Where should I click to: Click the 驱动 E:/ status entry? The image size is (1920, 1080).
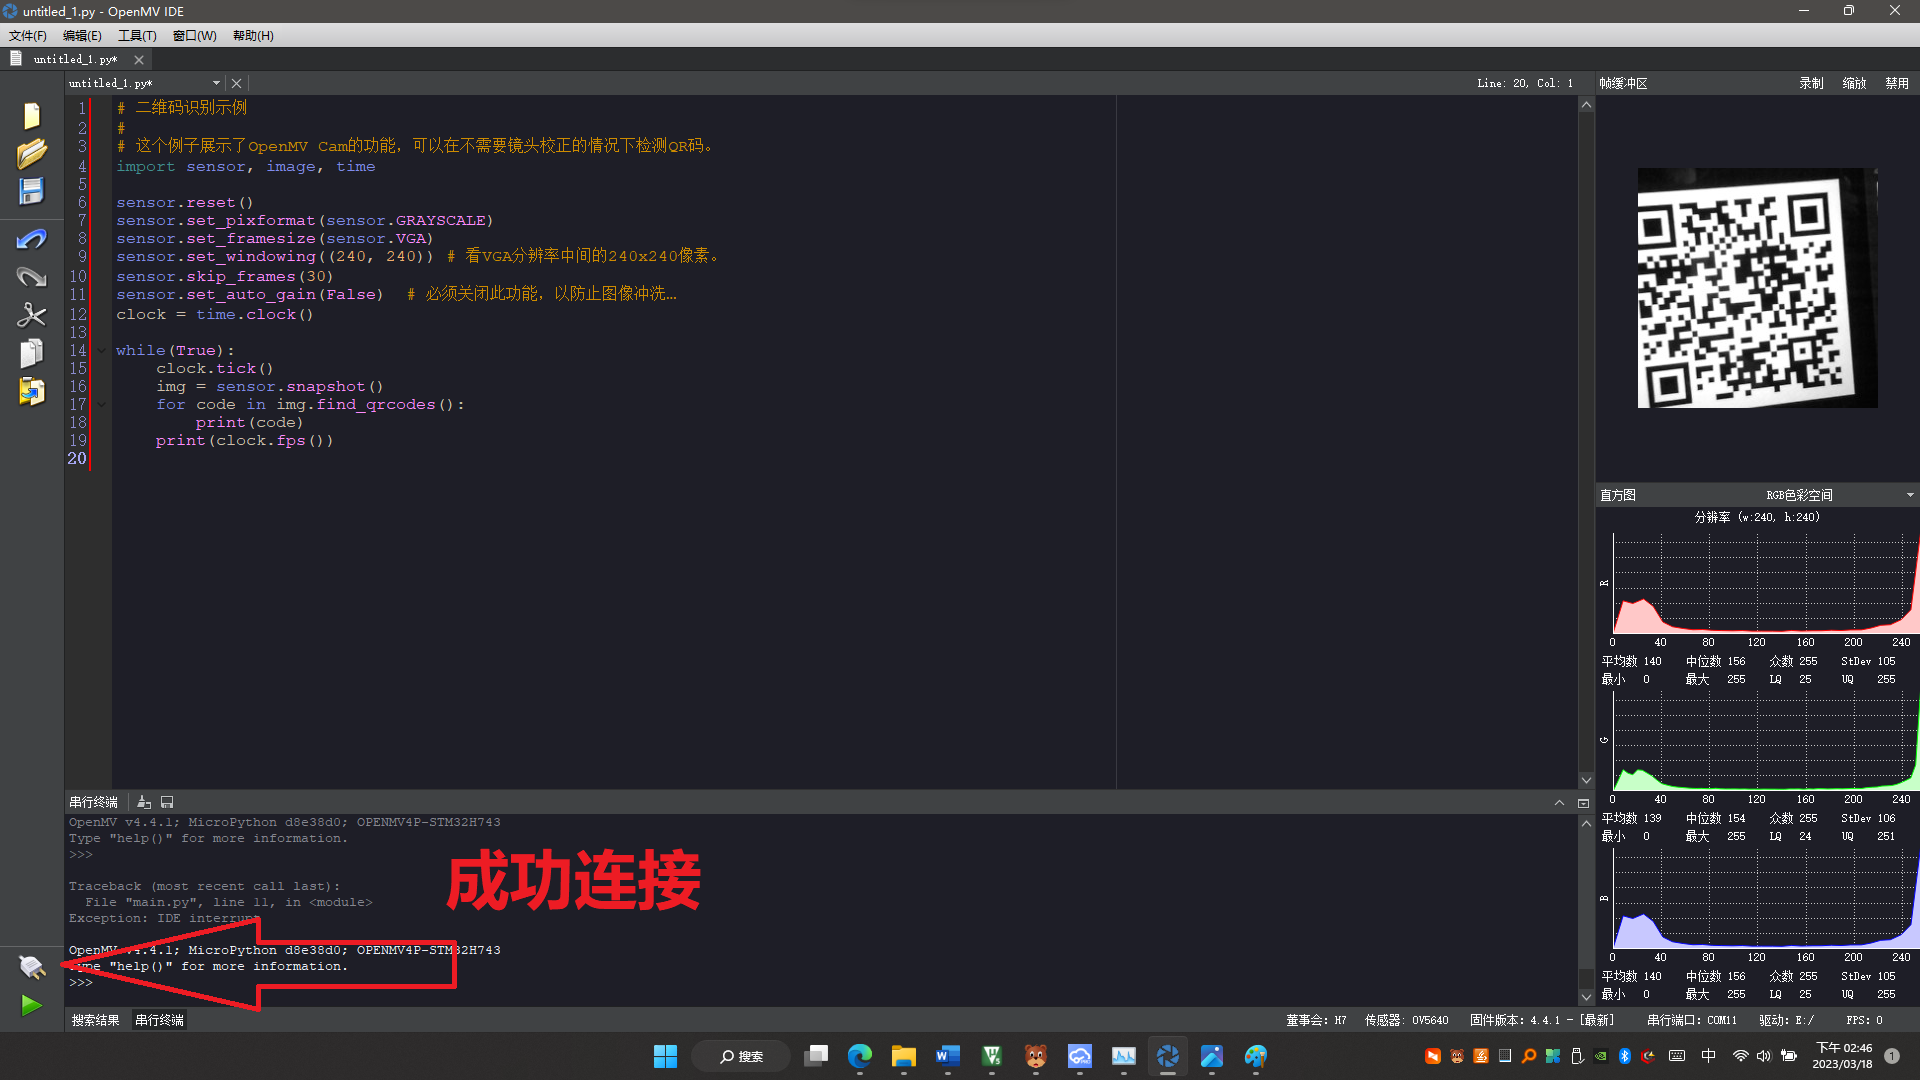coord(1786,1020)
